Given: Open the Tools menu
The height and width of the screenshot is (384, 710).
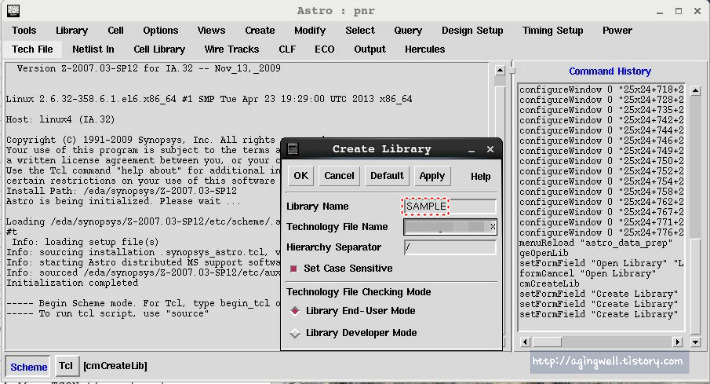Looking at the screenshot, I should [x=24, y=31].
